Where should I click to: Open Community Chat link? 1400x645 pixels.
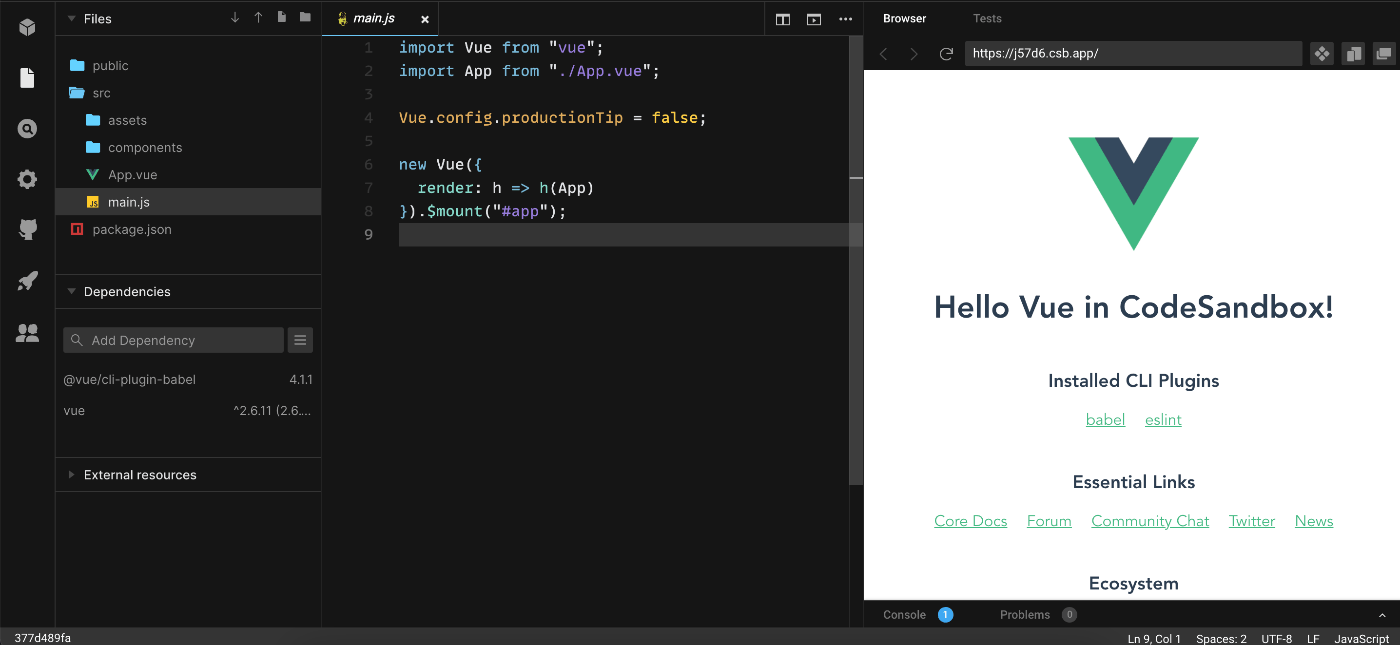pyautogui.click(x=1150, y=521)
